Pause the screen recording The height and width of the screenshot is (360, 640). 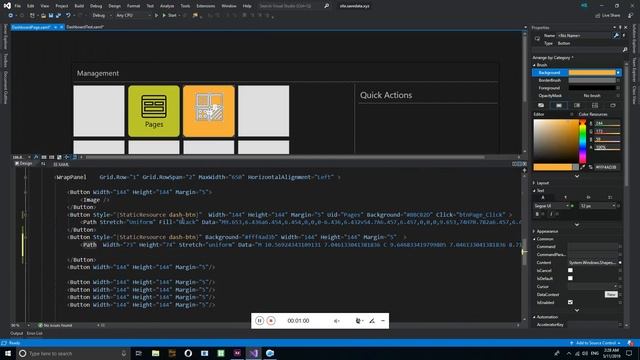(259, 321)
